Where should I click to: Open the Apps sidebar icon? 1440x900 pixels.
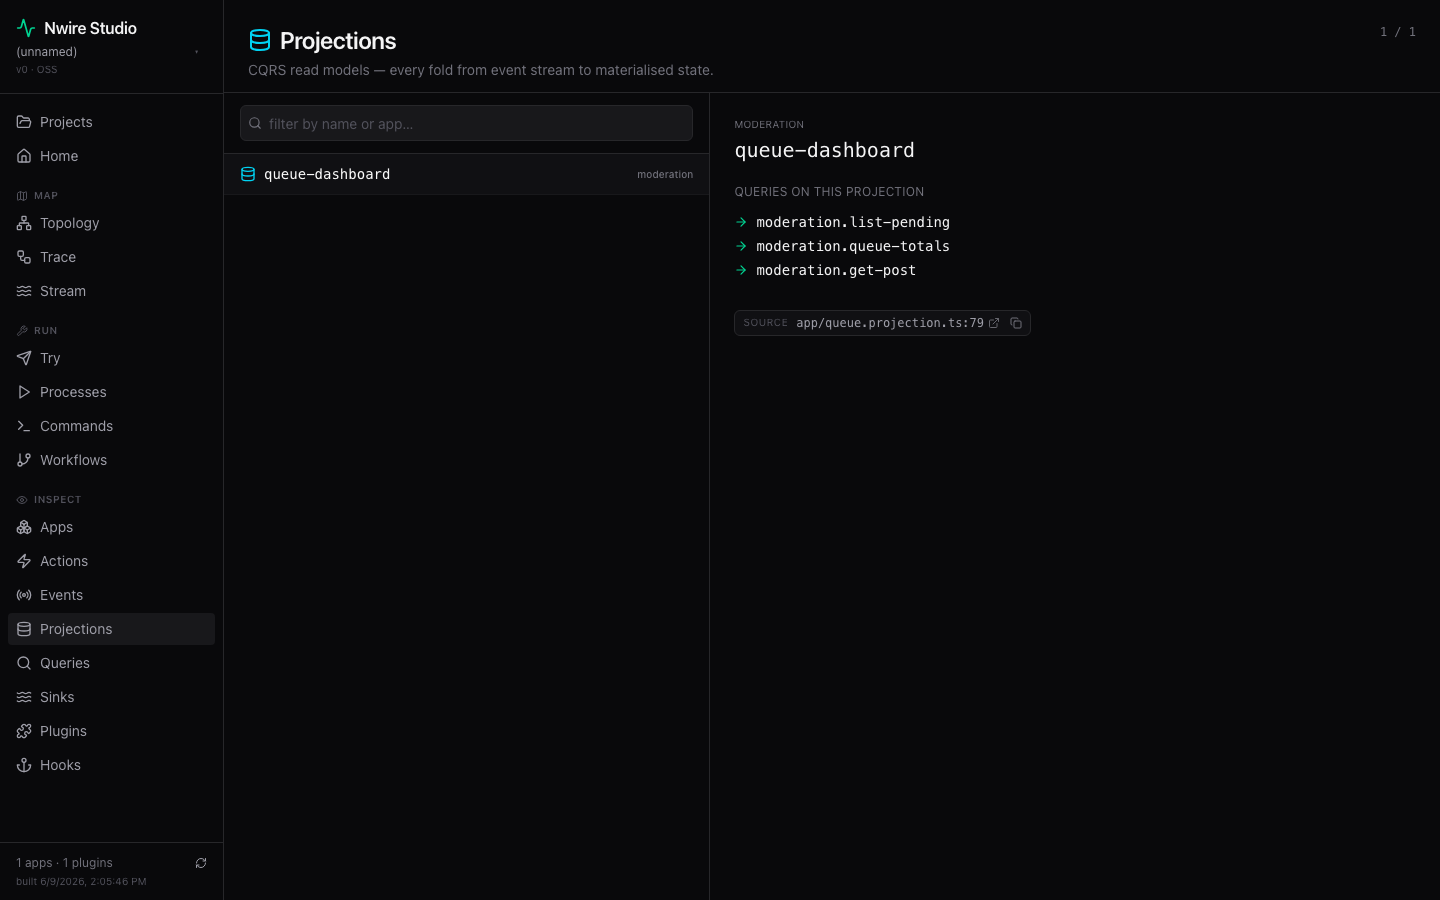[24, 527]
